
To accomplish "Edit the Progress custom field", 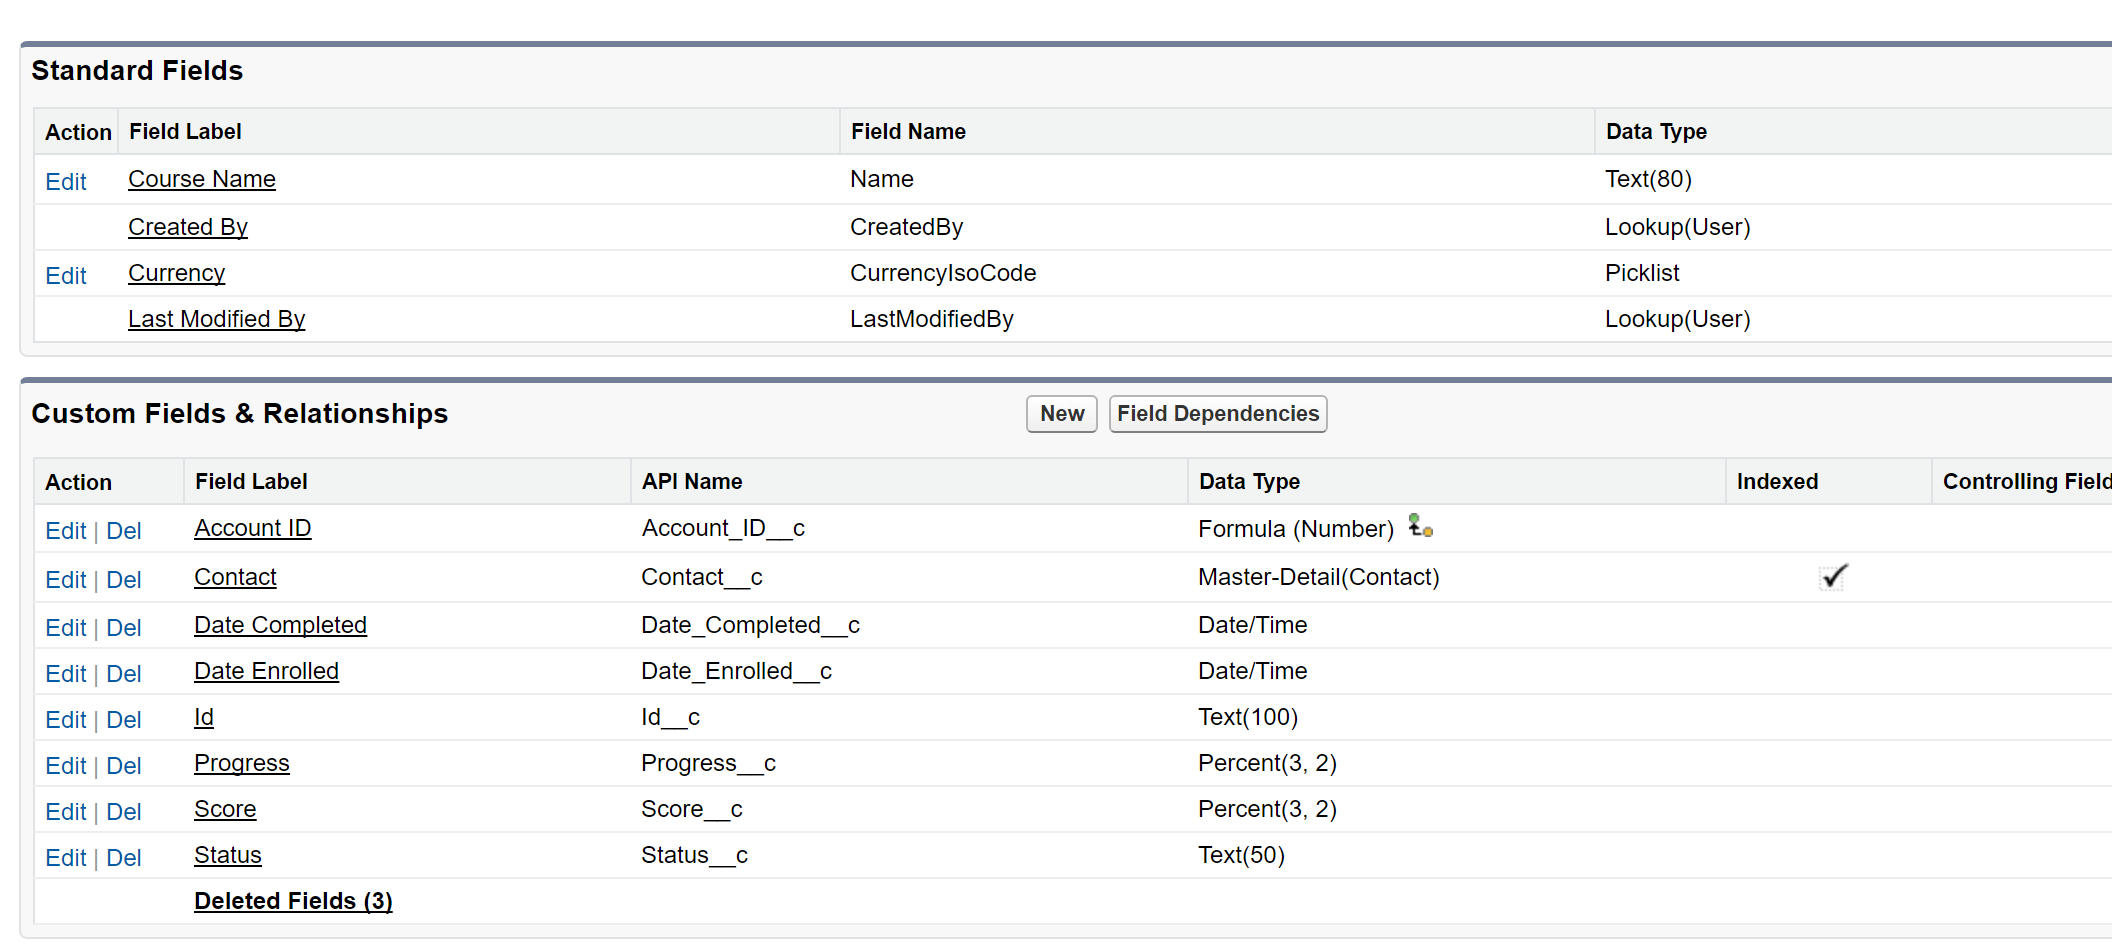I will 66,766.
